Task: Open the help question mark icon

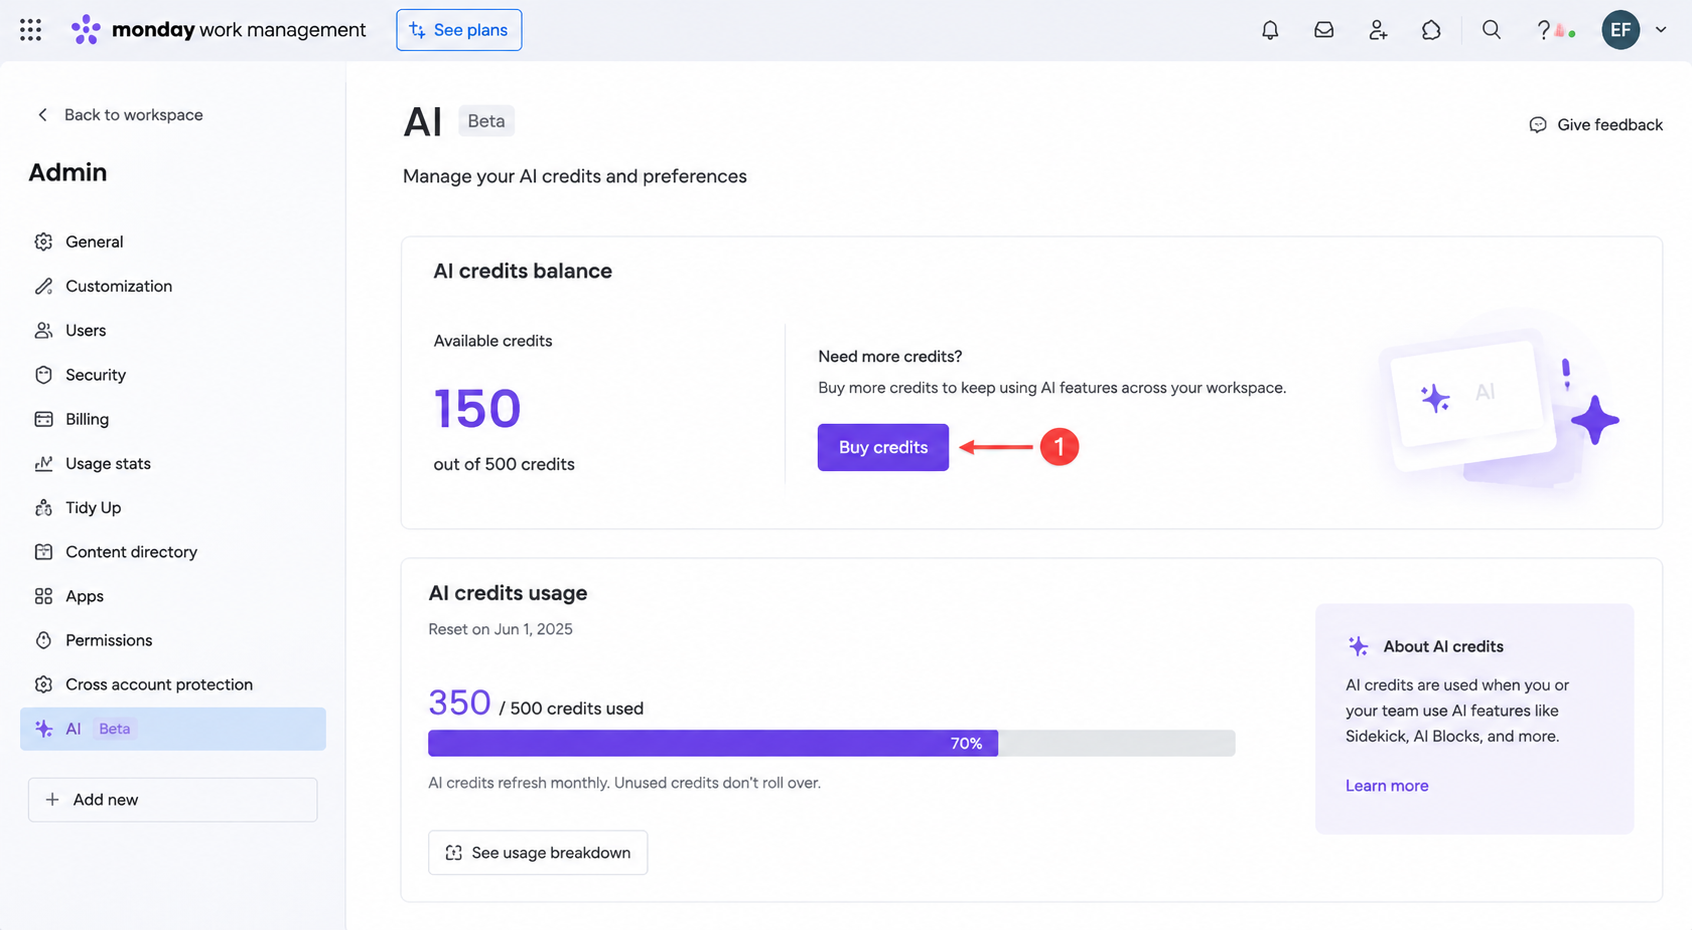Action: point(1544,30)
